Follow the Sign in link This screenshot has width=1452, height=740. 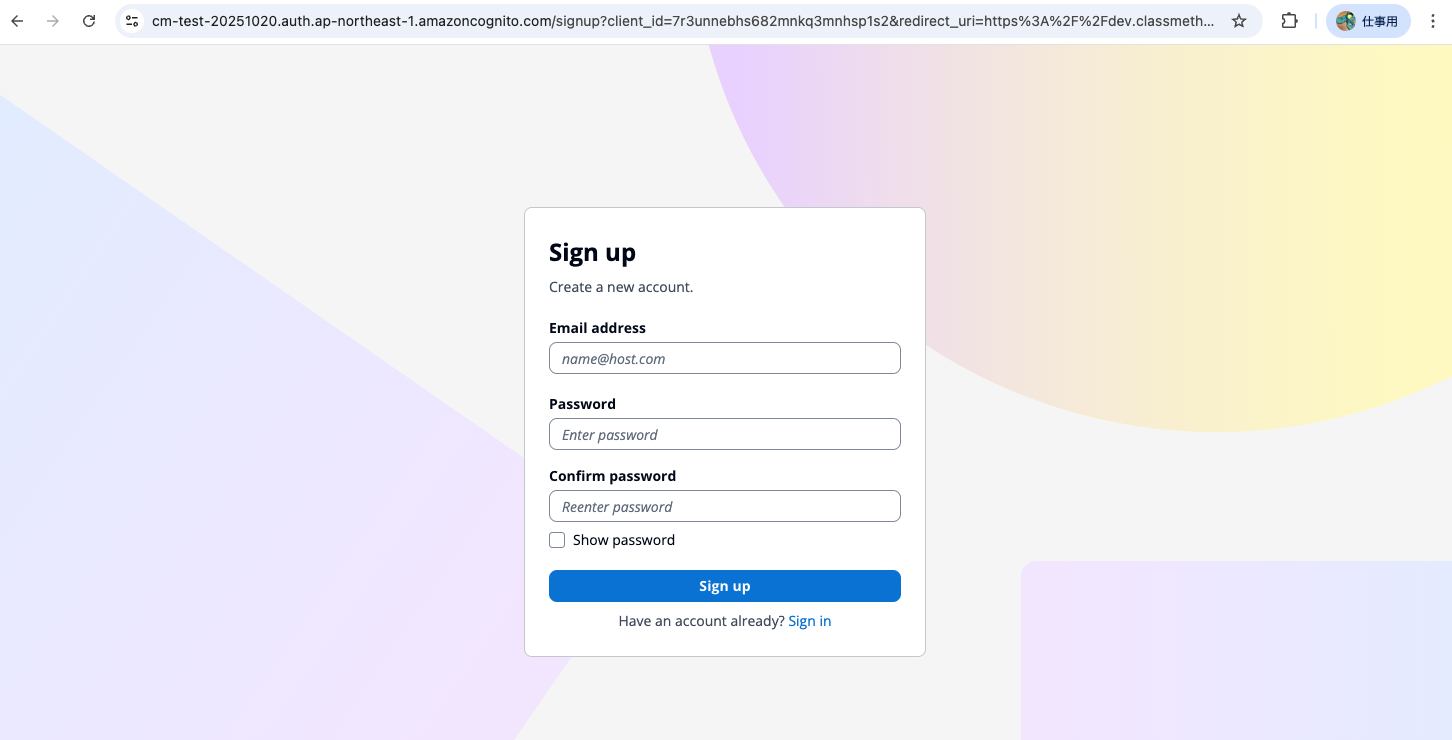[x=809, y=621]
